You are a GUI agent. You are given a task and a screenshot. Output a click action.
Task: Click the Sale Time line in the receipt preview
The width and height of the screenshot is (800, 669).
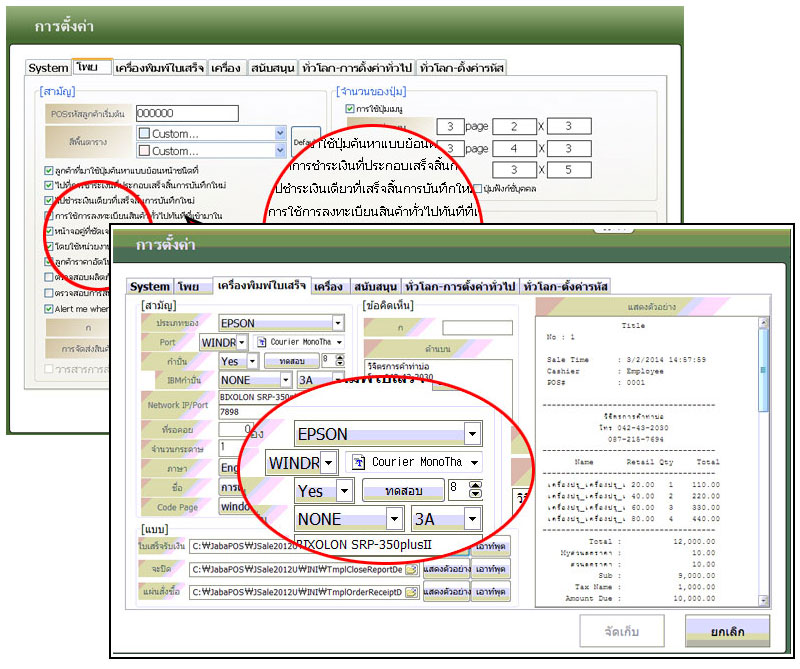pyautogui.click(x=627, y=360)
